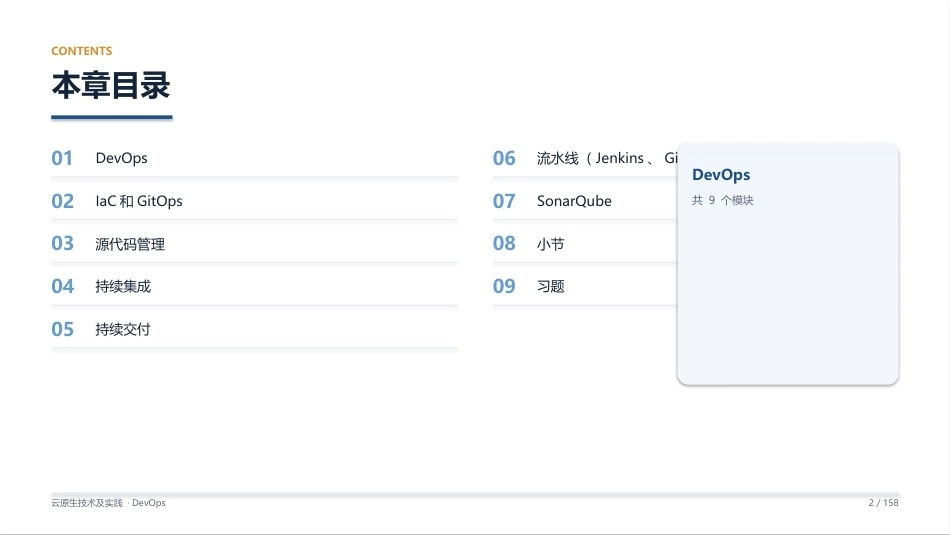Image resolution: width=950 pixels, height=535 pixels.
Task: Click the number 05 label
Action: coord(62,329)
